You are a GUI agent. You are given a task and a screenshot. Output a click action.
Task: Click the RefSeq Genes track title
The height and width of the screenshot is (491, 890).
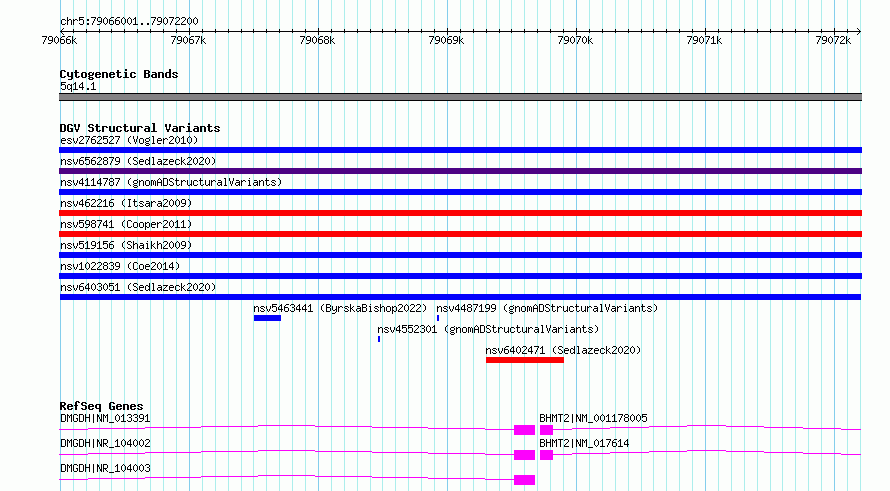tap(101, 406)
